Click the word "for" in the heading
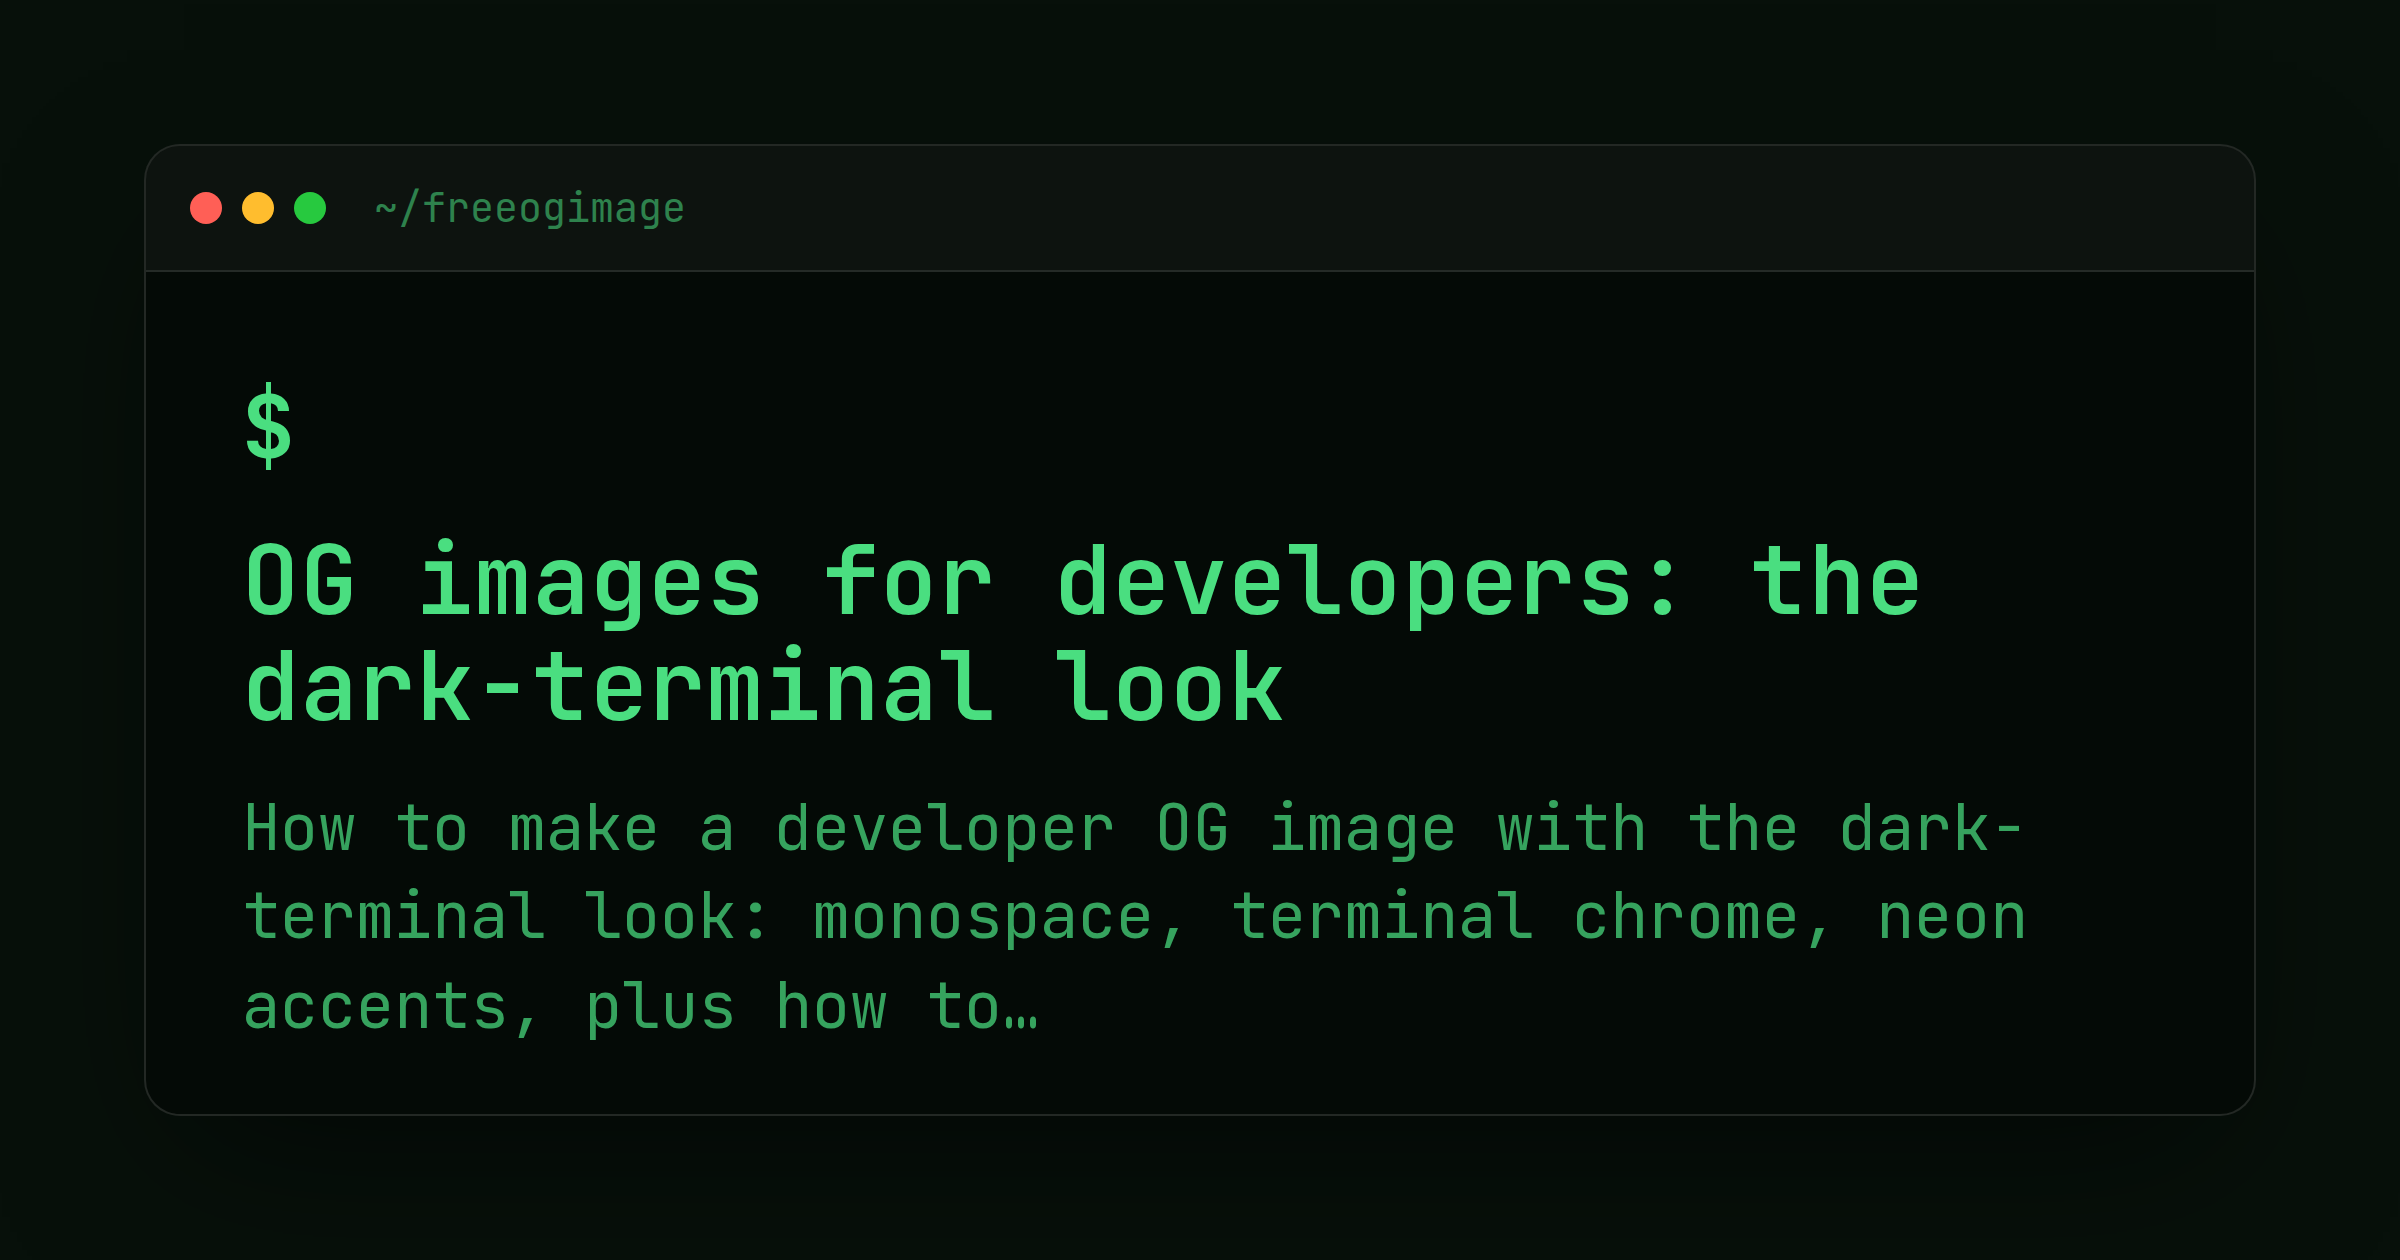The width and height of the screenshot is (2400, 1260). point(908,581)
